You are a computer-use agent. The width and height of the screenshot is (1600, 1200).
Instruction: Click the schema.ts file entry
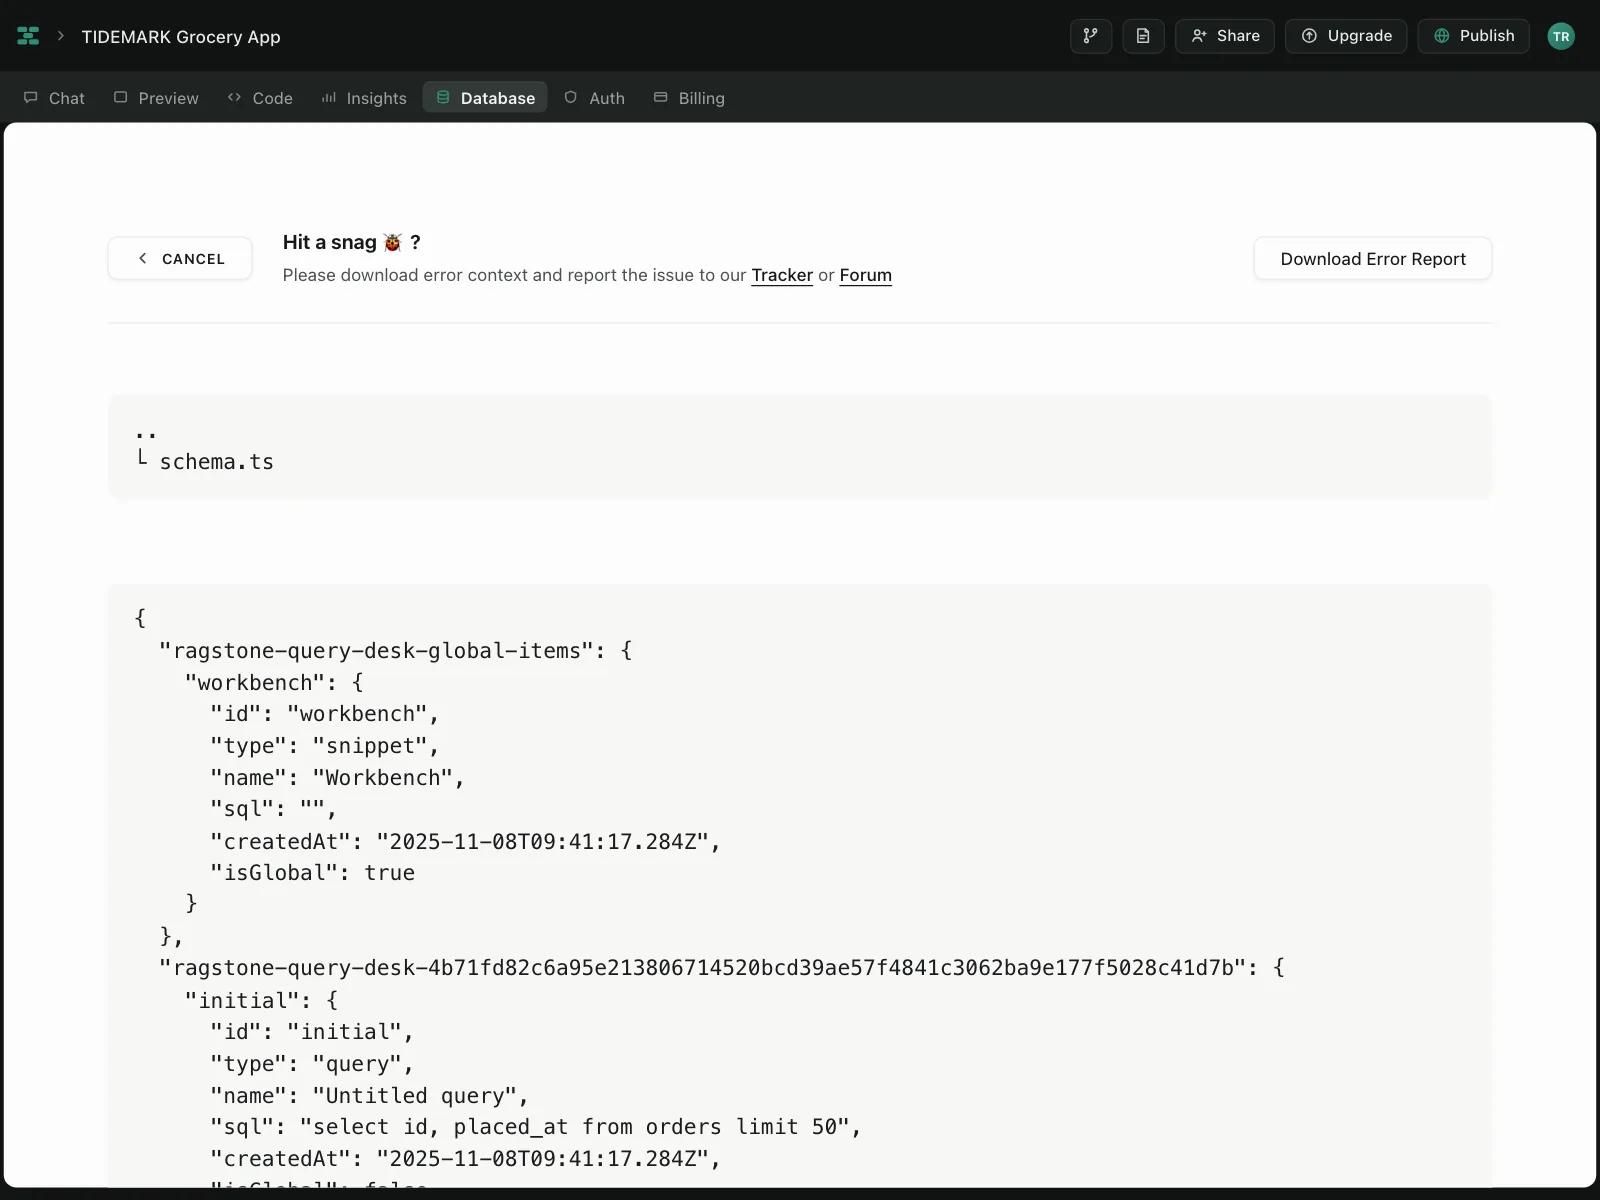(x=216, y=462)
